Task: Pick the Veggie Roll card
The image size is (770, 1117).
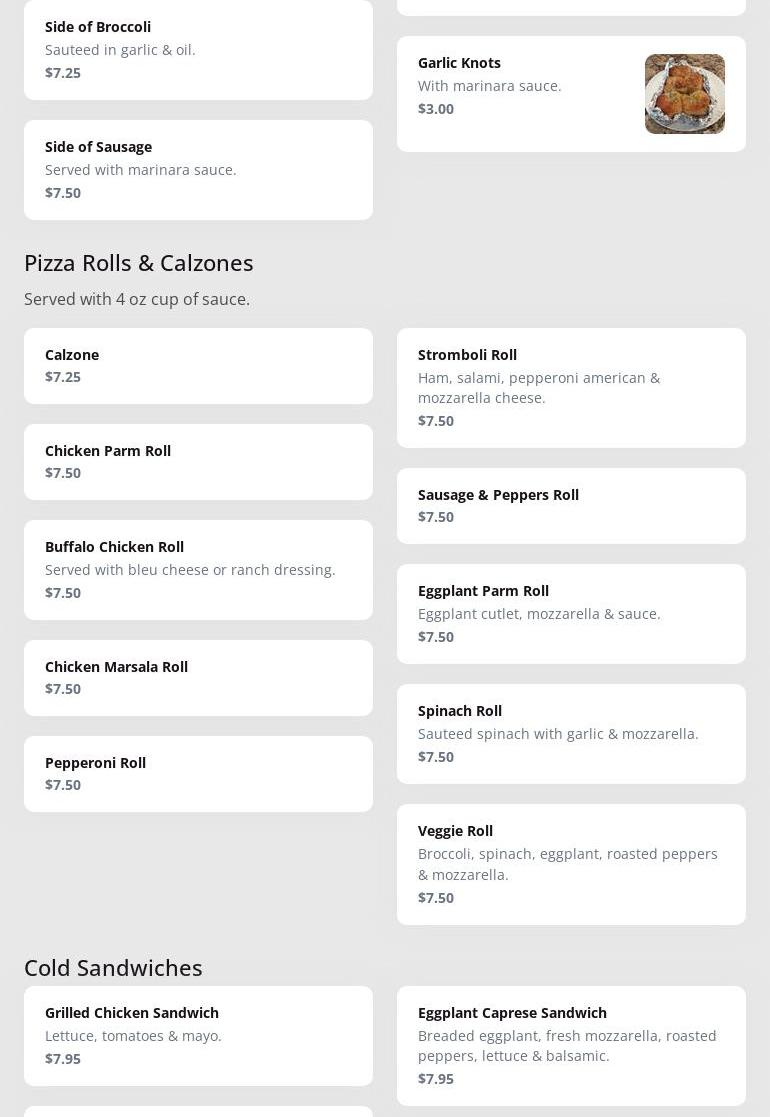Action: (570, 863)
